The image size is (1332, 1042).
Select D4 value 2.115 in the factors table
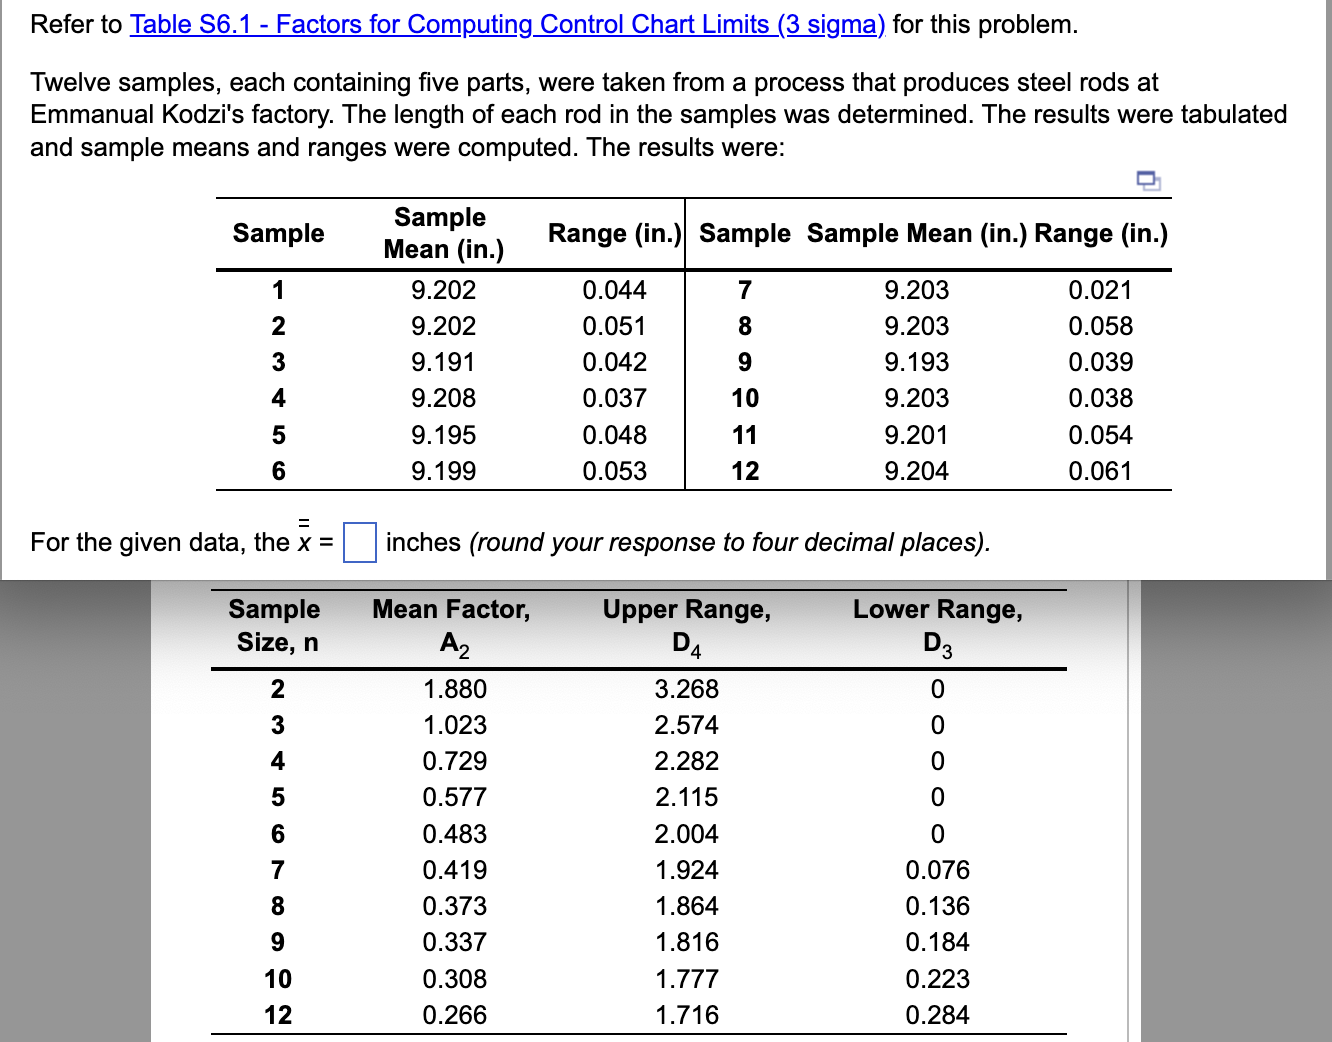coord(687,797)
